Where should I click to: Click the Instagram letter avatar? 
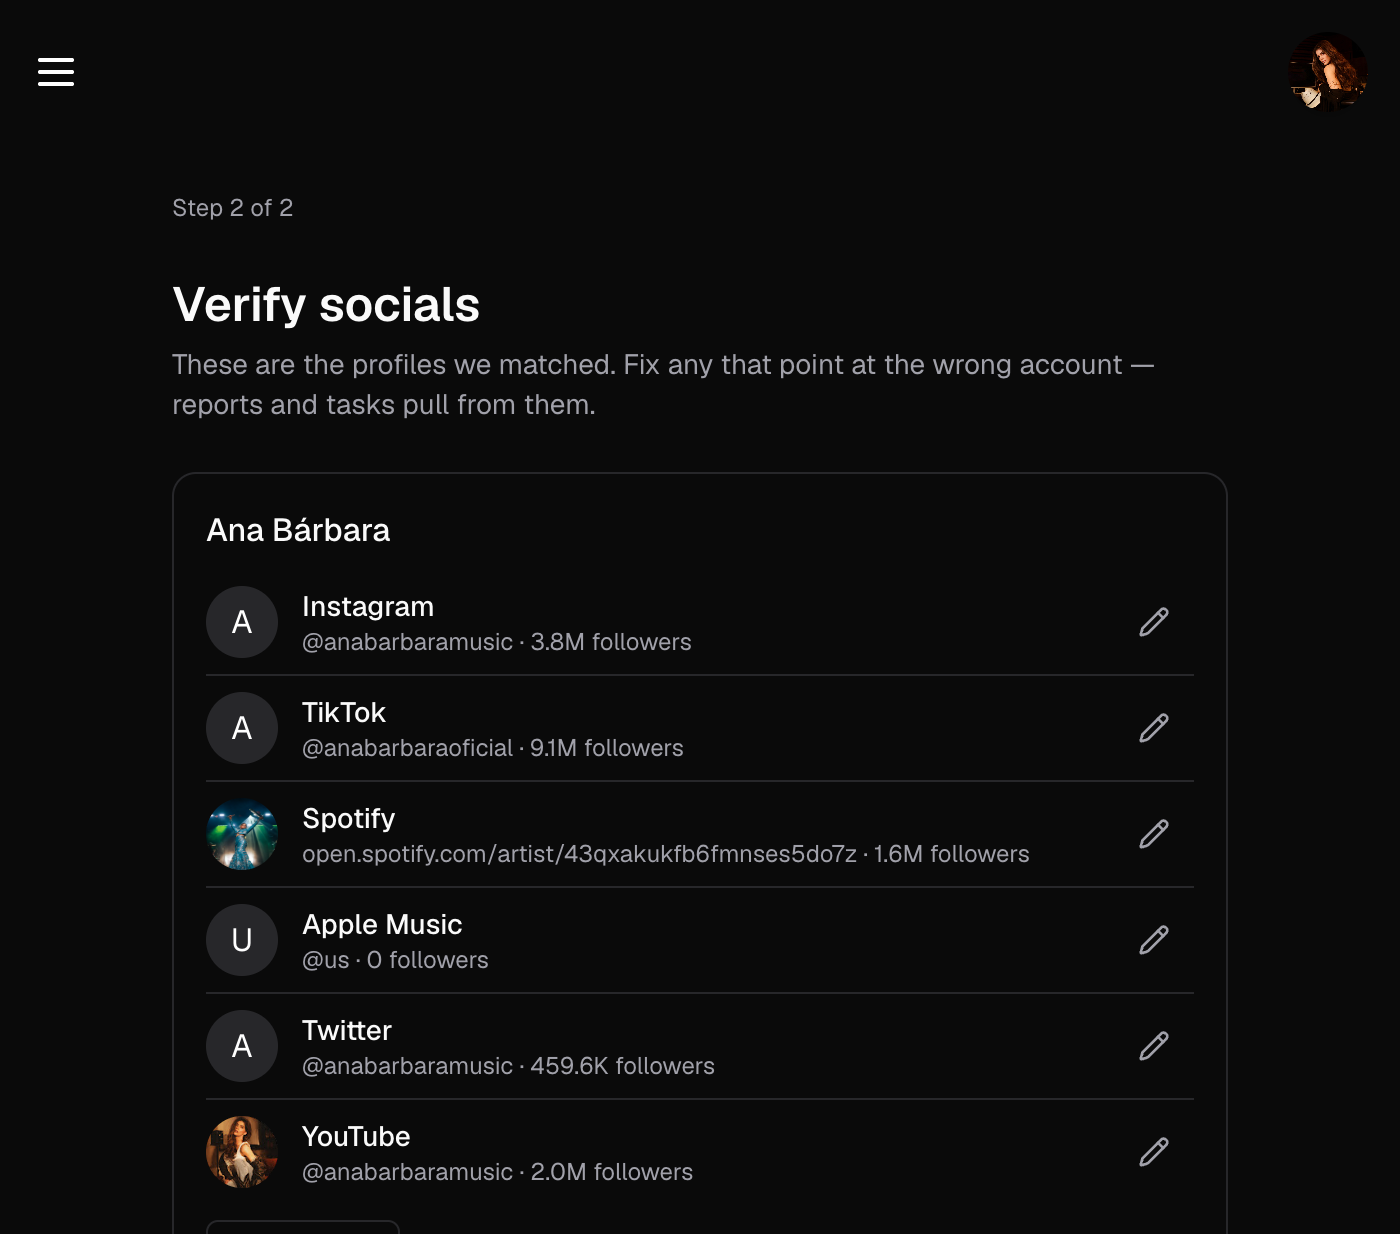point(242,622)
